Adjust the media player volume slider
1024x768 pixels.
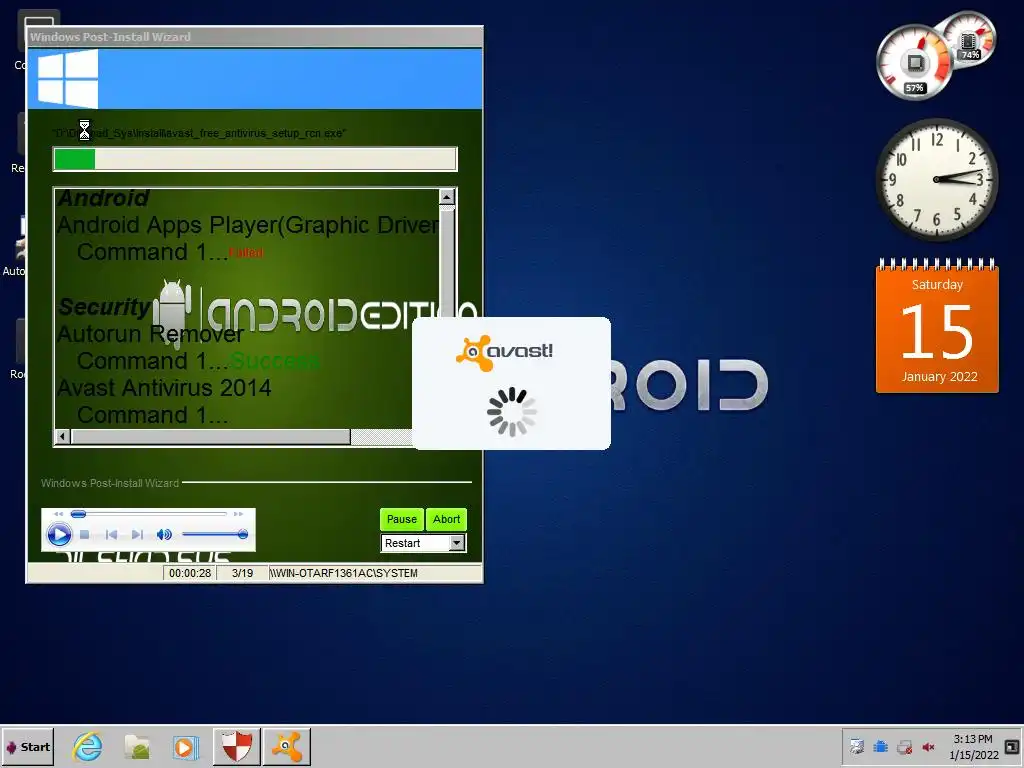coord(215,534)
